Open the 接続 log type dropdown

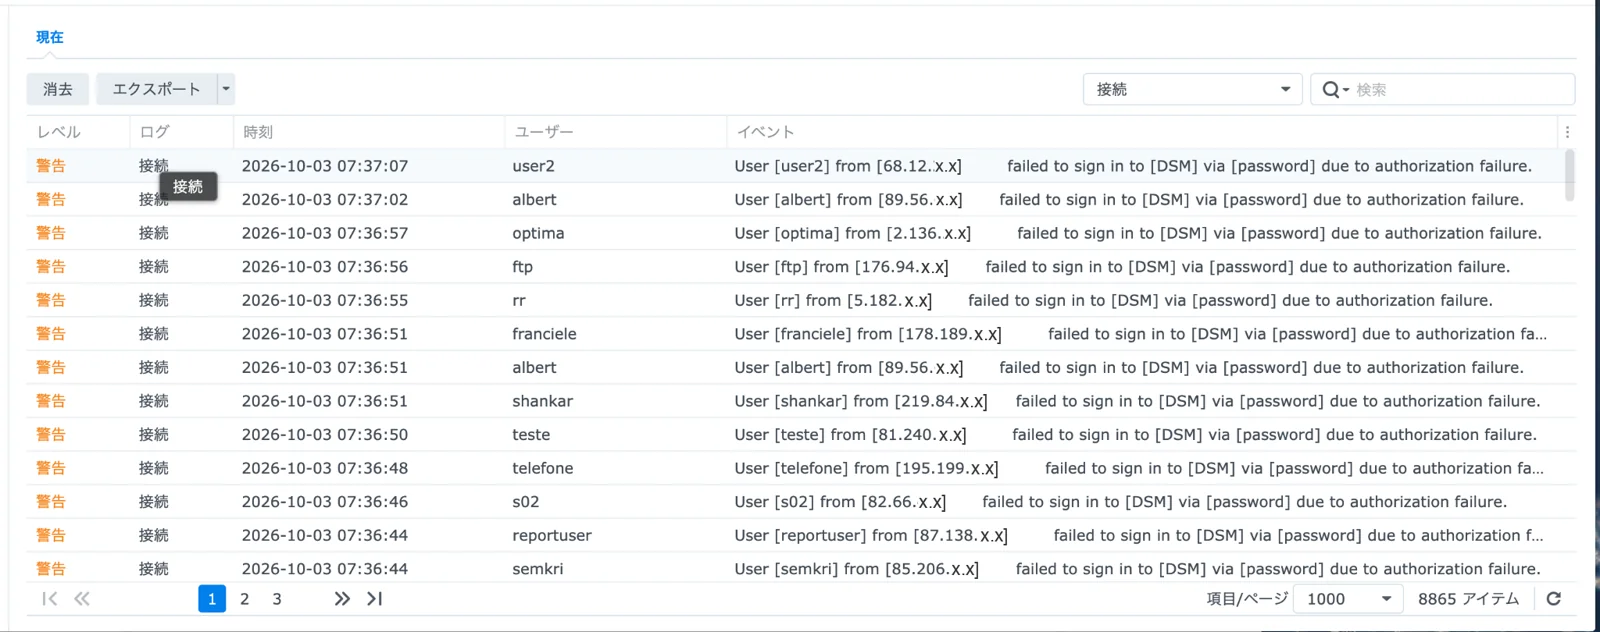click(1192, 89)
